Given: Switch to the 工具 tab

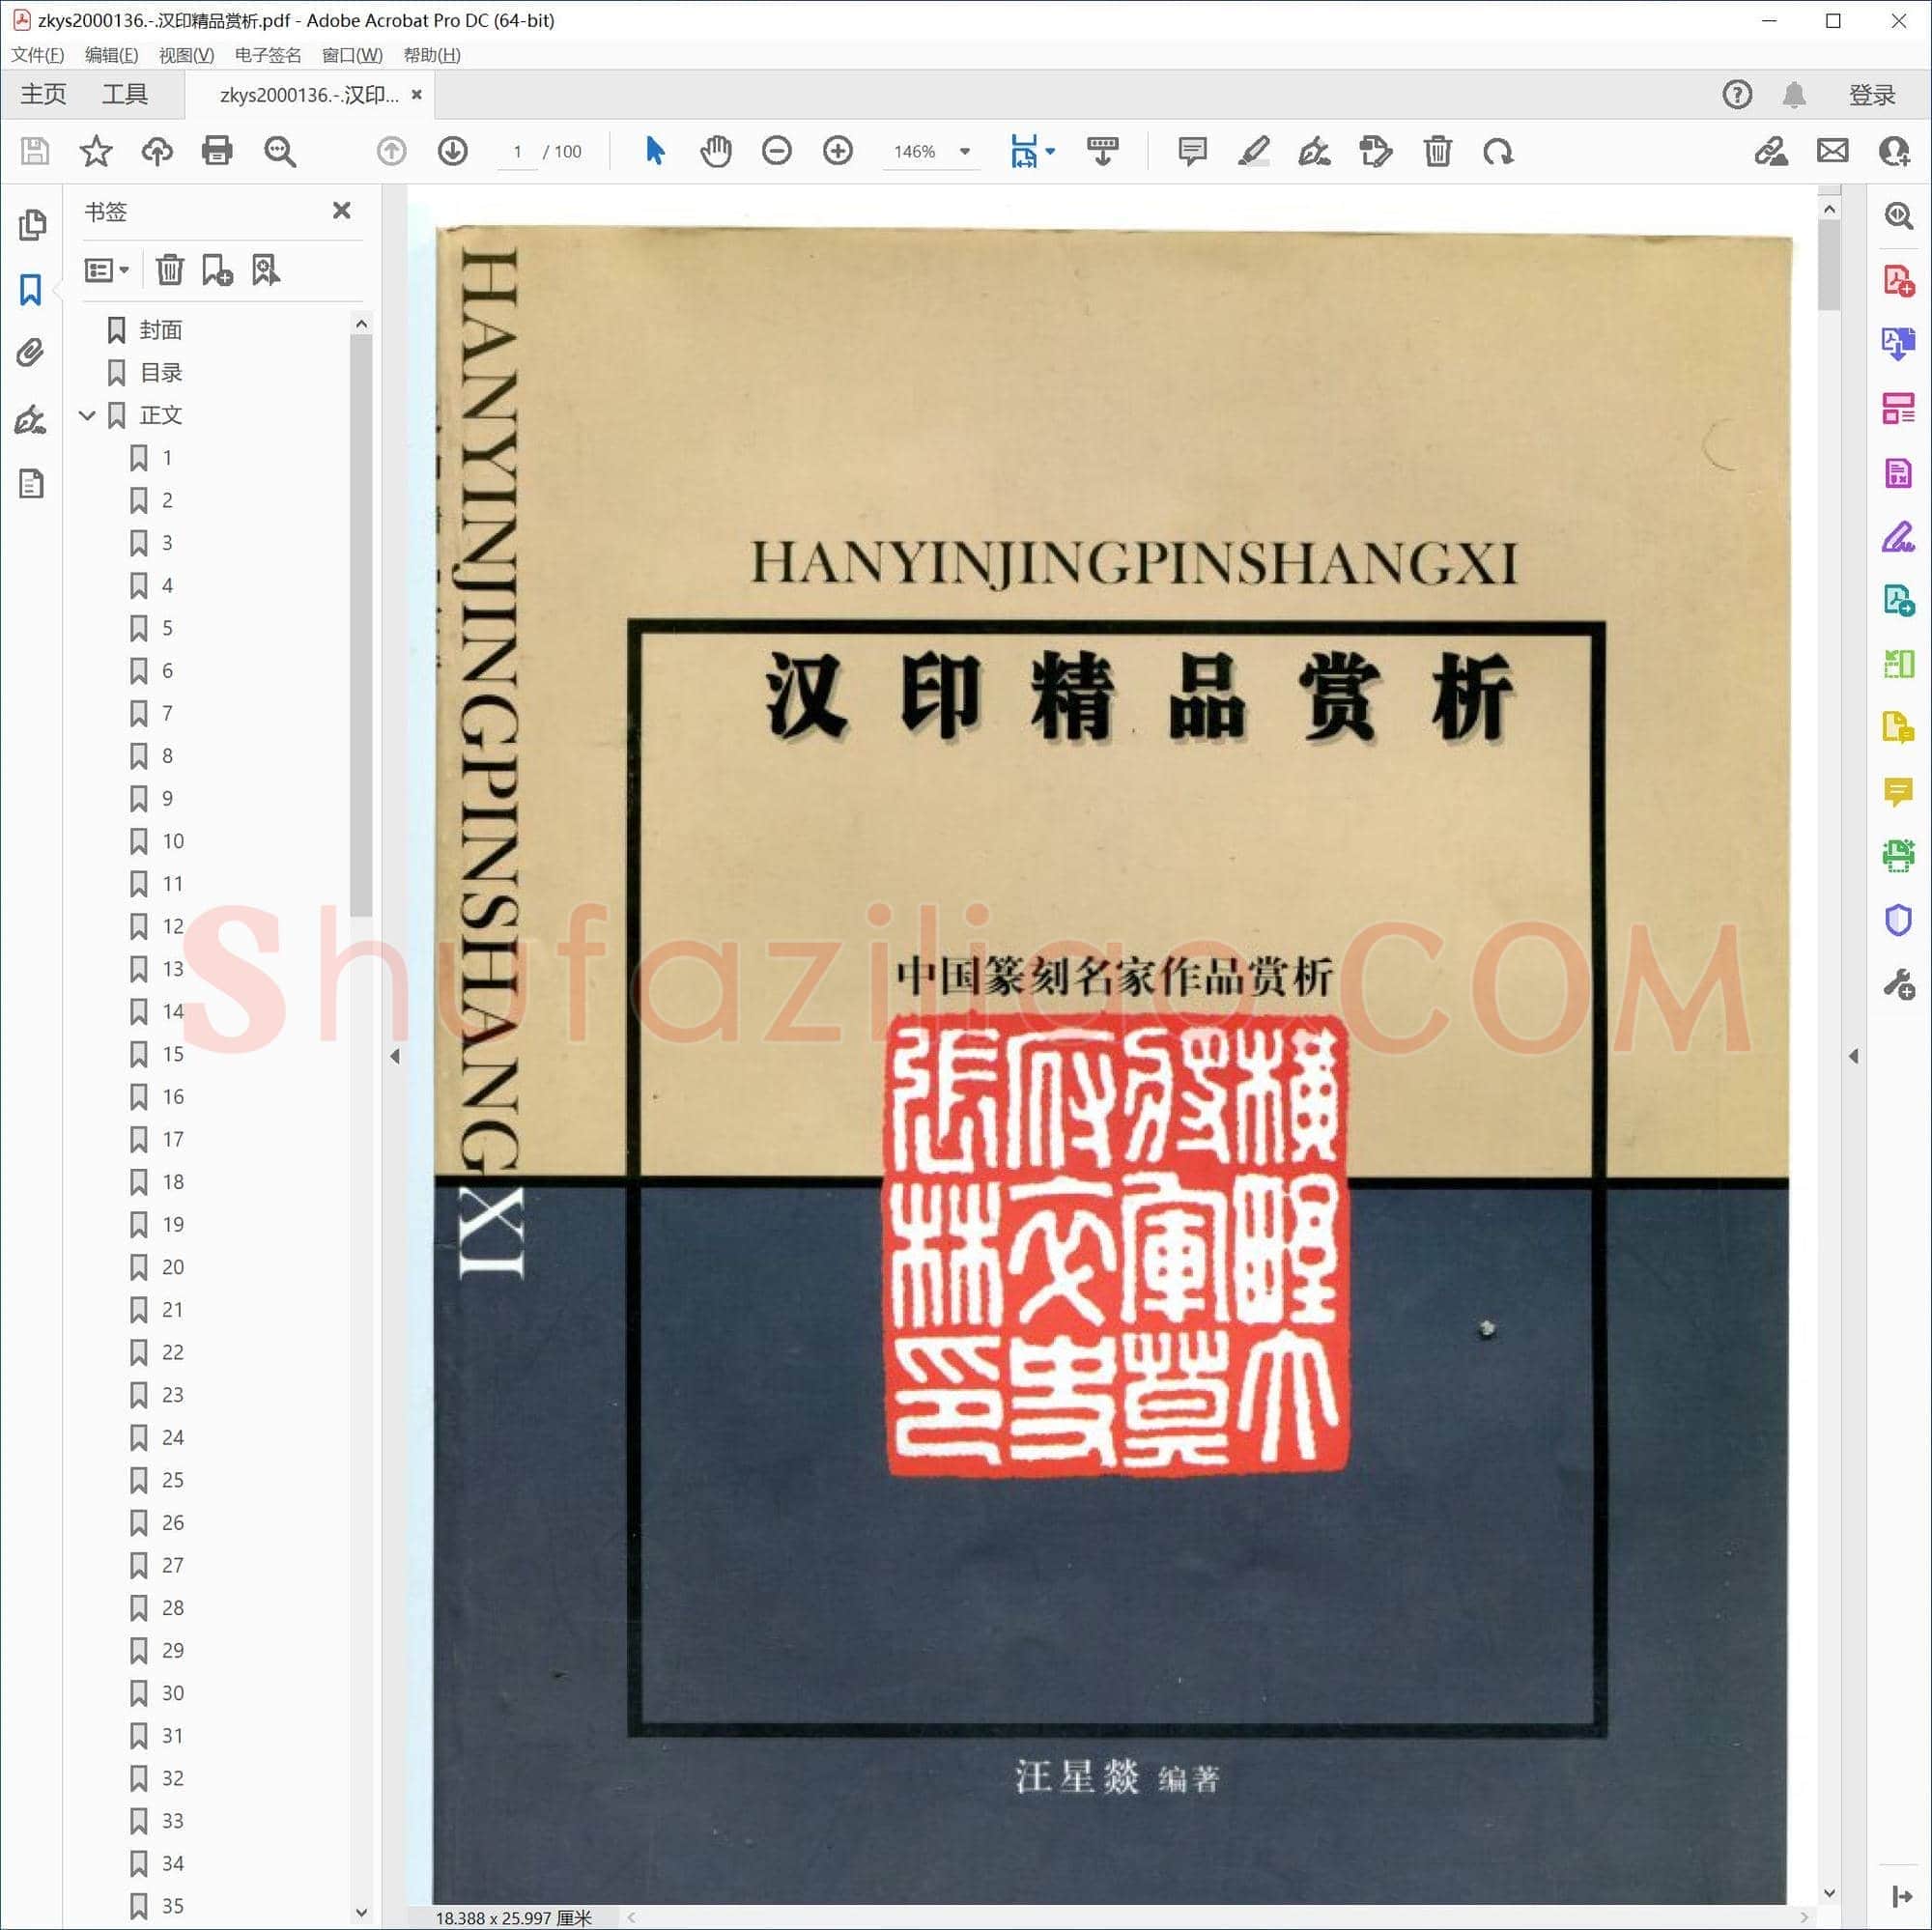Looking at the screenshot, I should 125,94.
